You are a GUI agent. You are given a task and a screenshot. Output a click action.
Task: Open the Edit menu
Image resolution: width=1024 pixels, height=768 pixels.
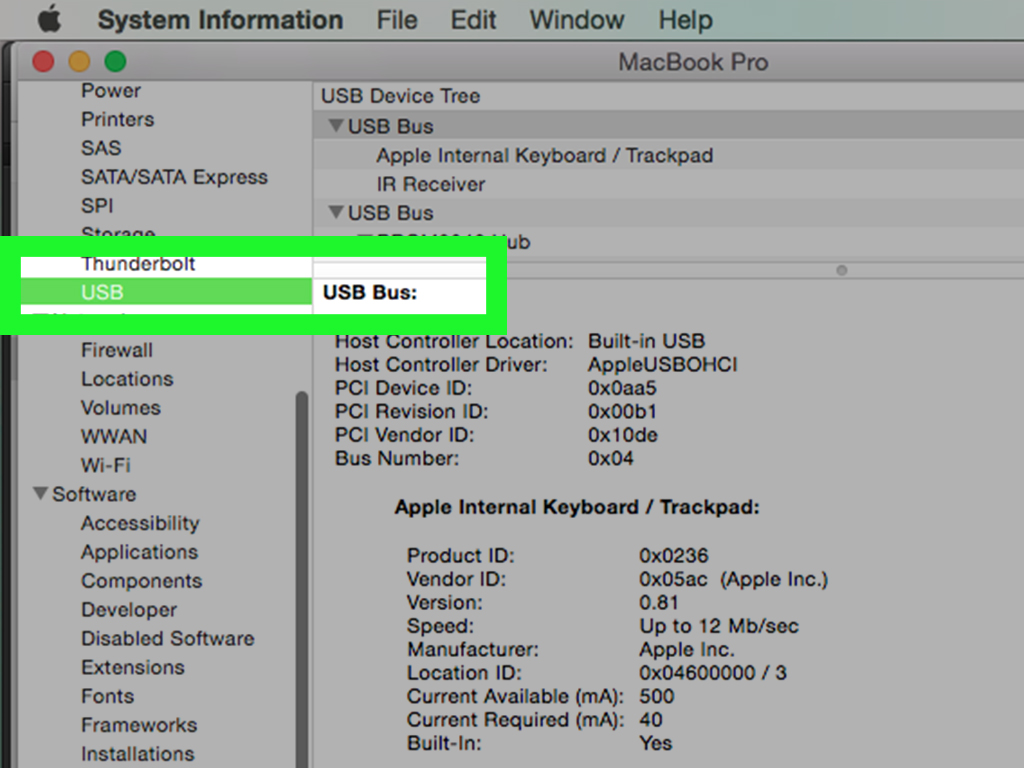pos(473,20)
